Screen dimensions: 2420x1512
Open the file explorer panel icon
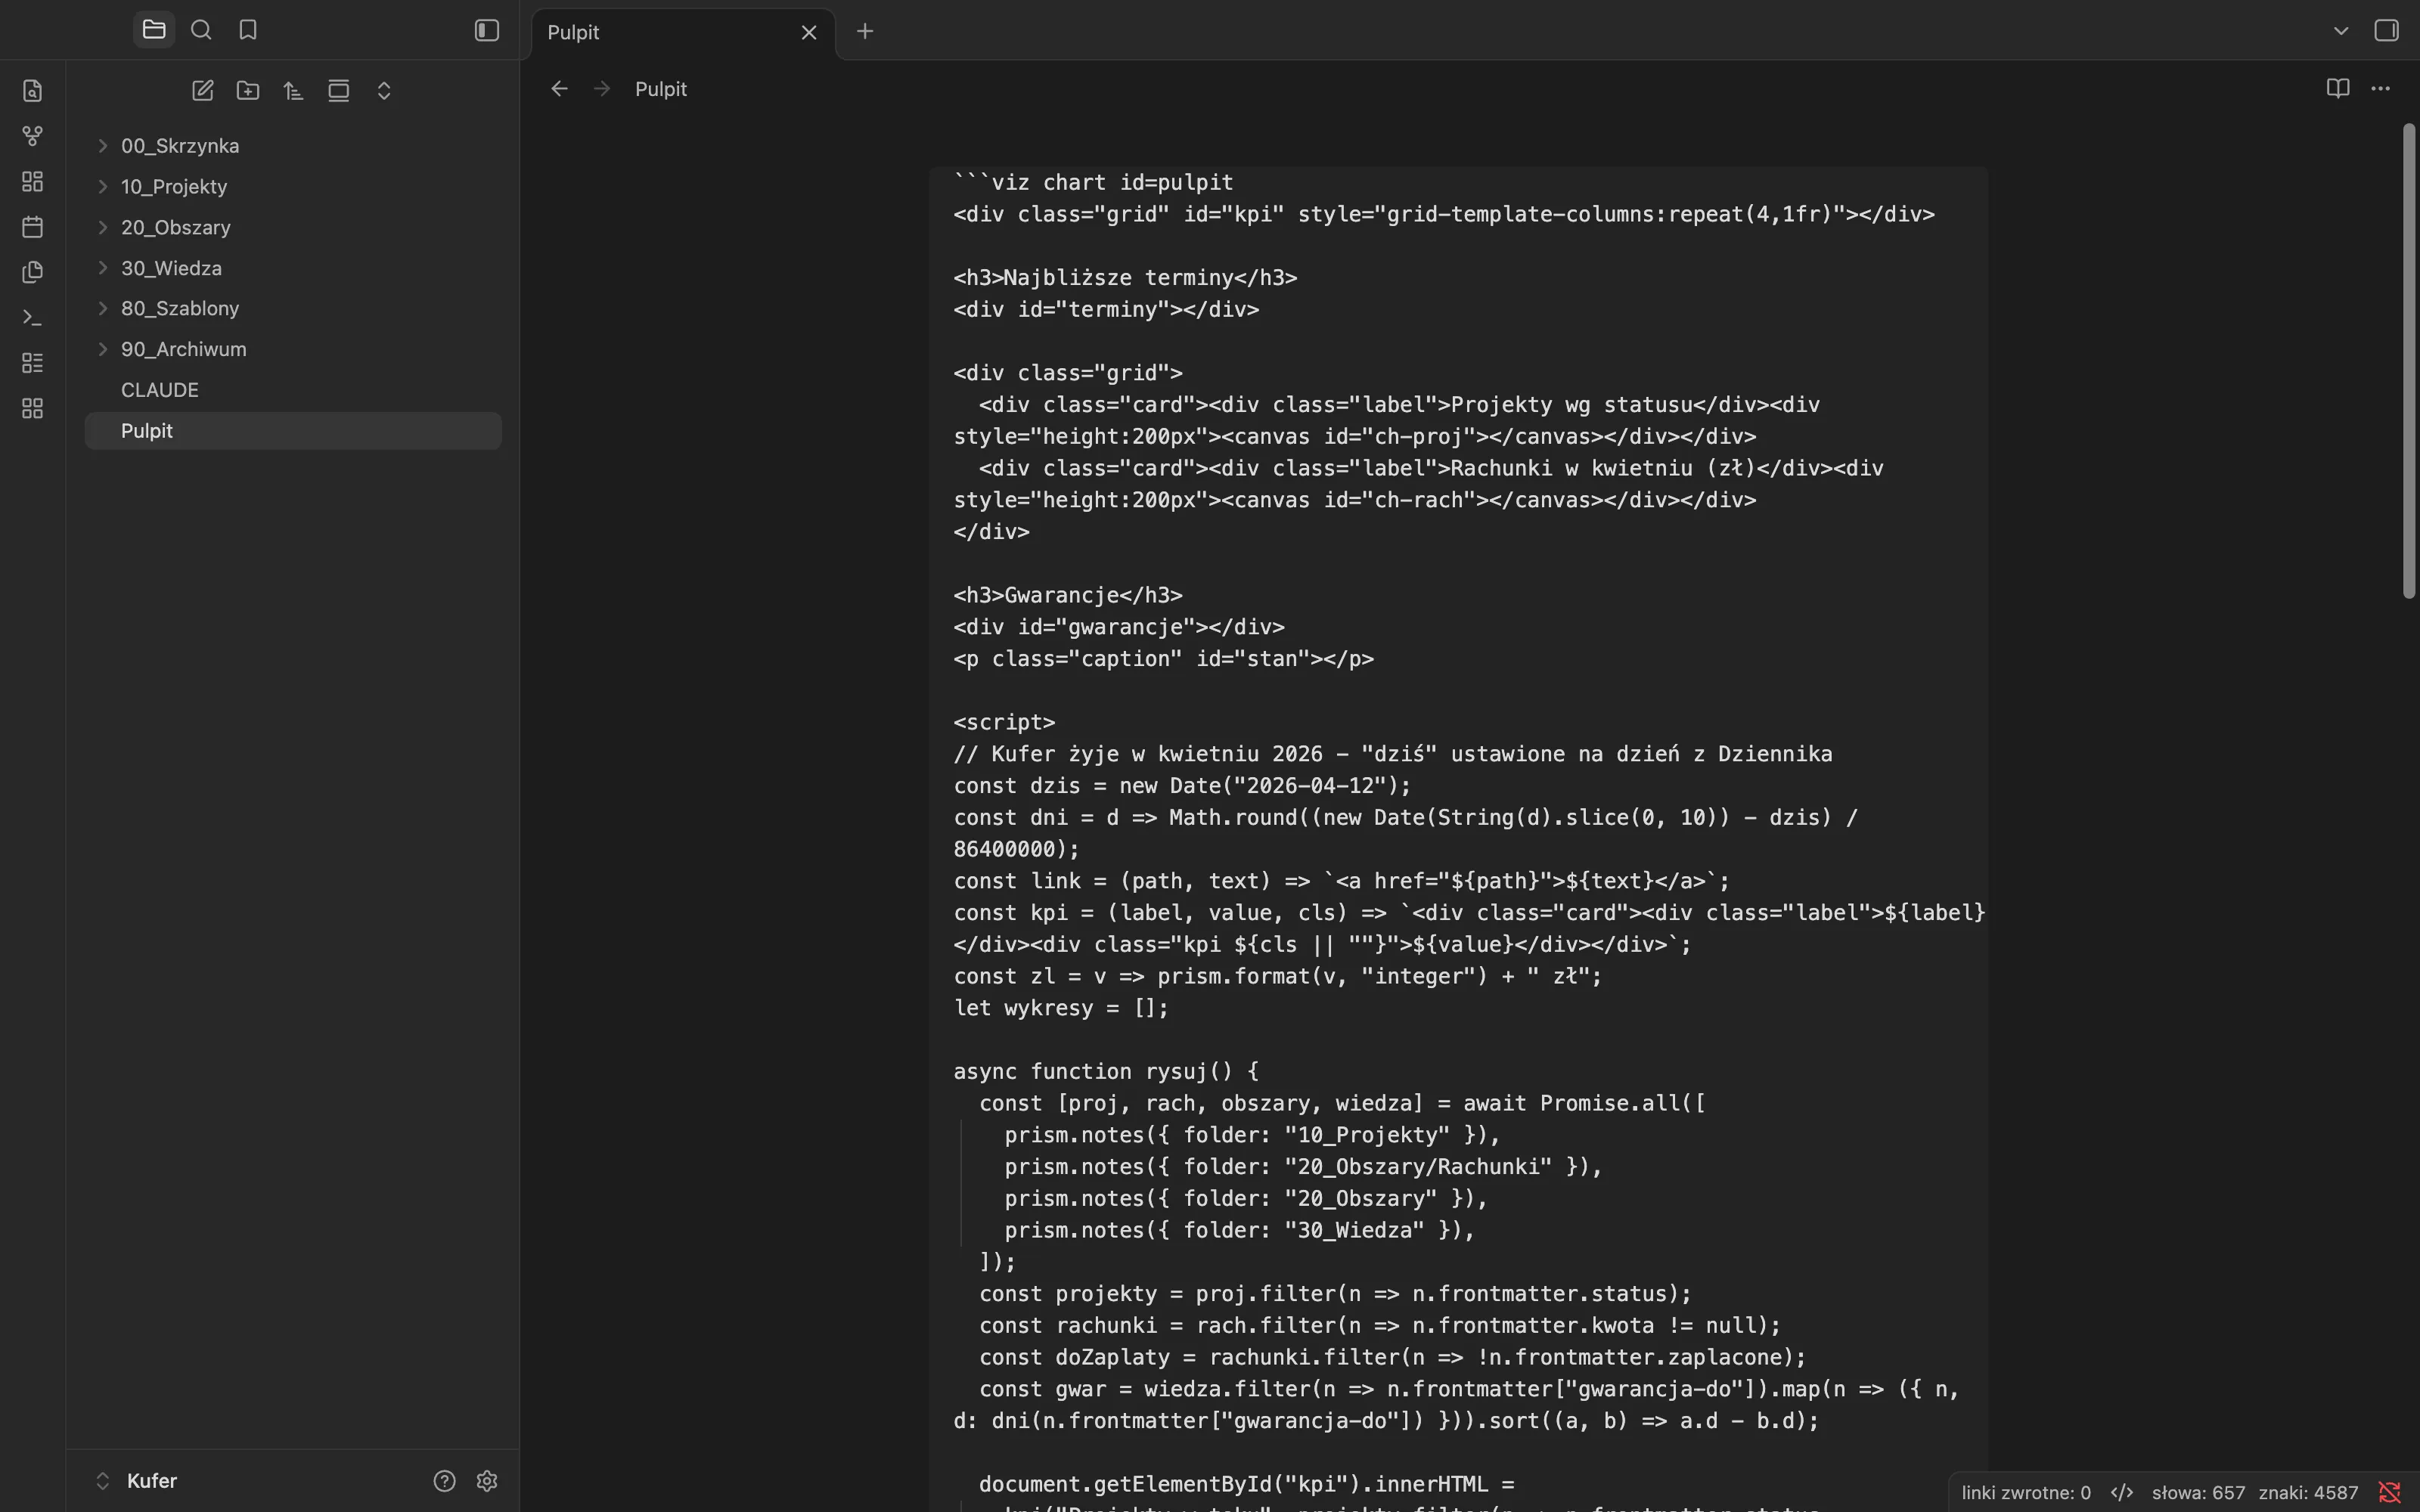[x=154, y=30]
